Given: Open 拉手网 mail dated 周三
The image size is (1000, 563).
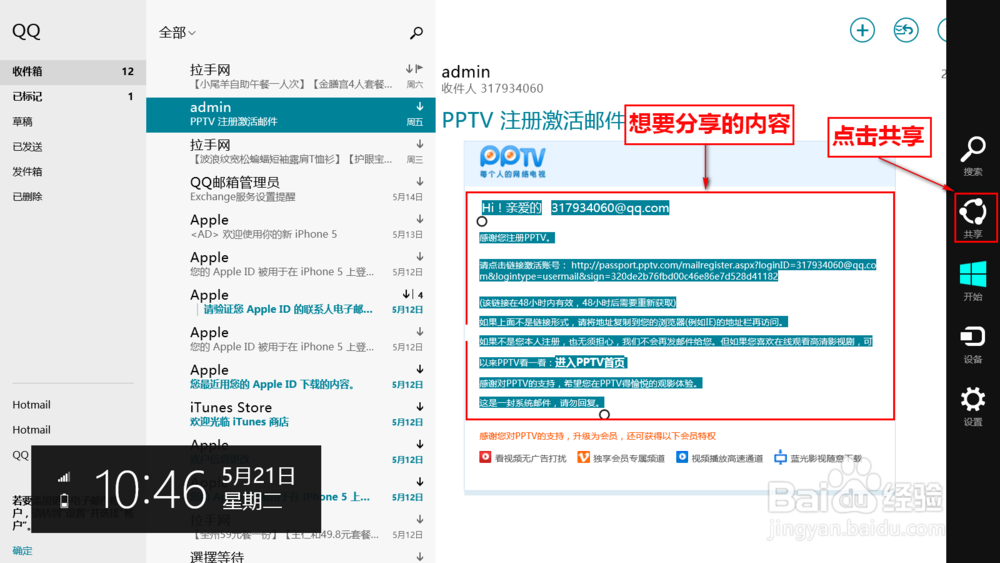Looking at the screenshot, I should [291, 152].
